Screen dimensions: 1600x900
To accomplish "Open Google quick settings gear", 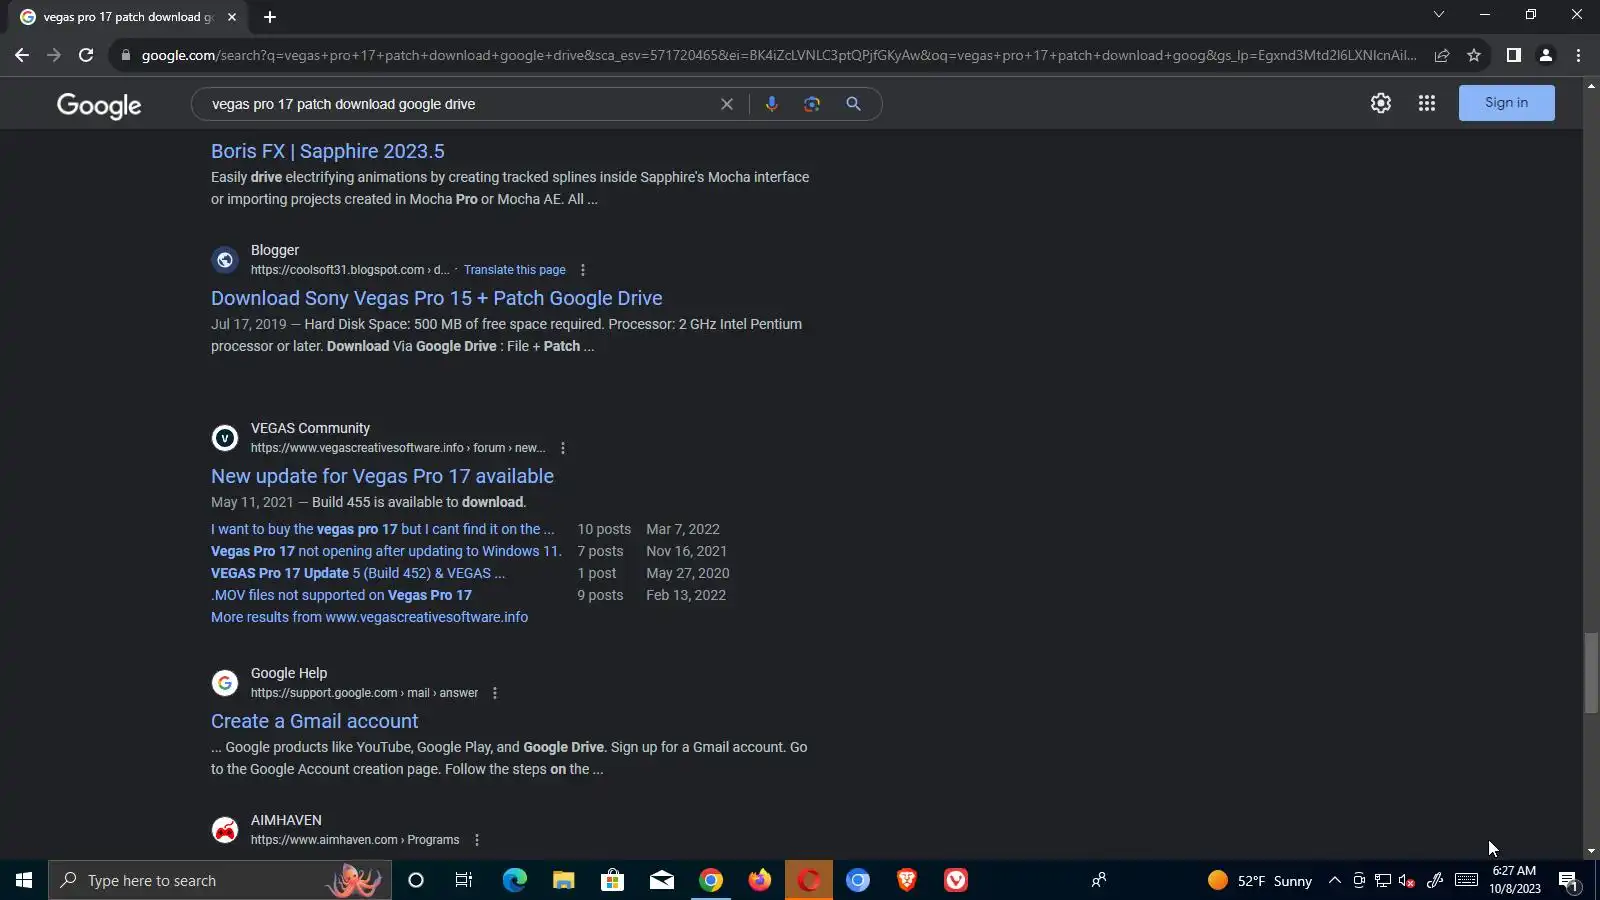I will [x=1381, y=103].
